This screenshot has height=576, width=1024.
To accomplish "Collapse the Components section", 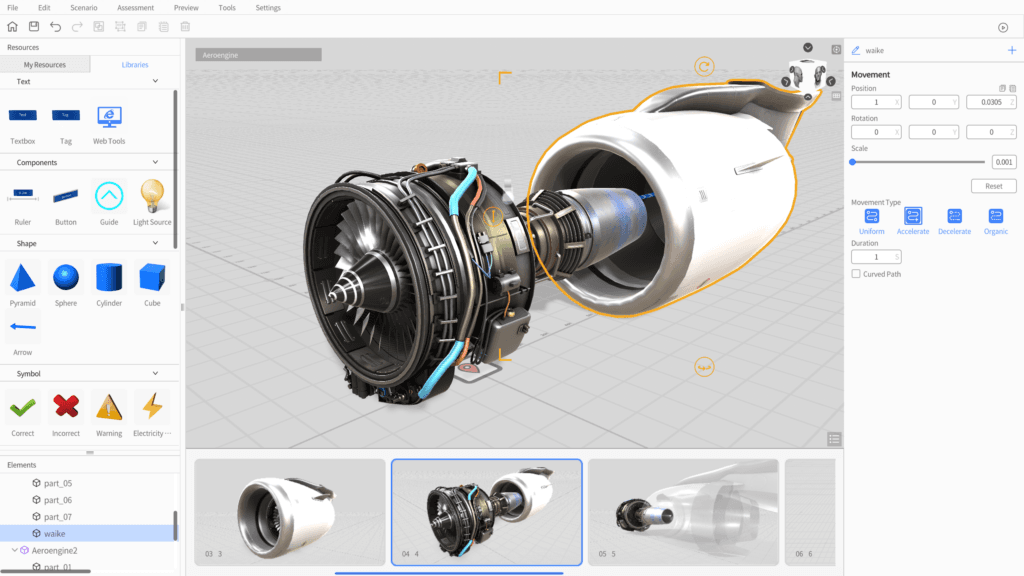I will (x=155, y=162).
